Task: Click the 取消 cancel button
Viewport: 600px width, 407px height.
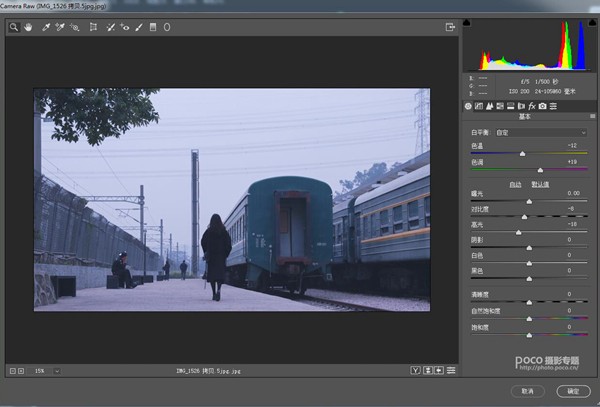Action: [528, 391]
